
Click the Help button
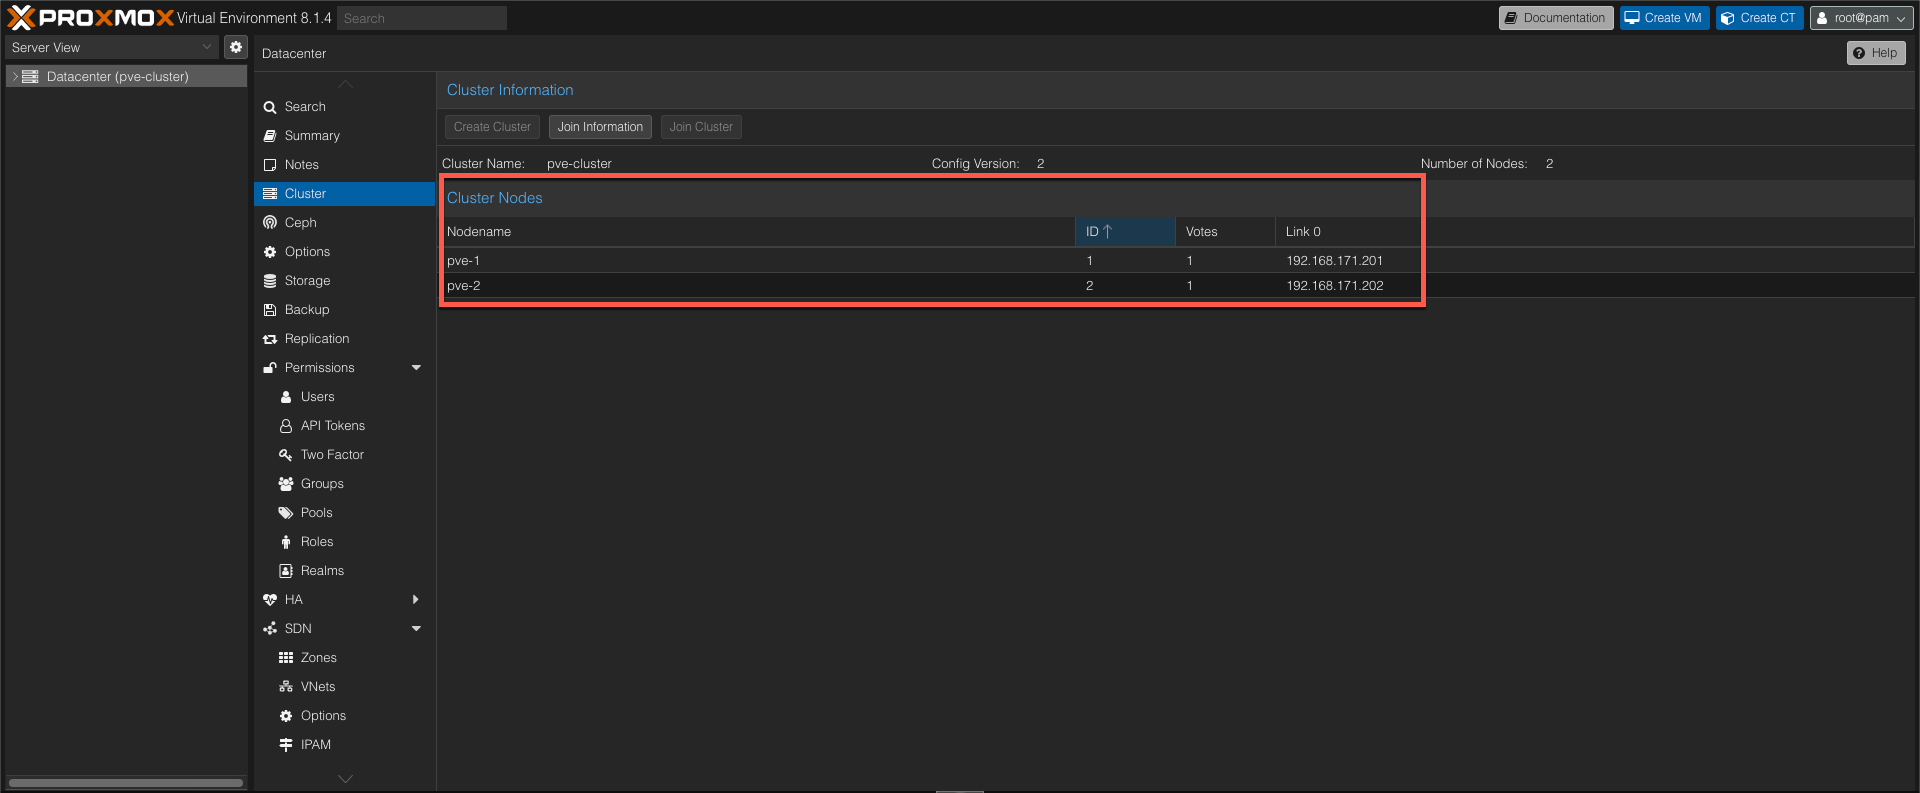coord(1876,53)
